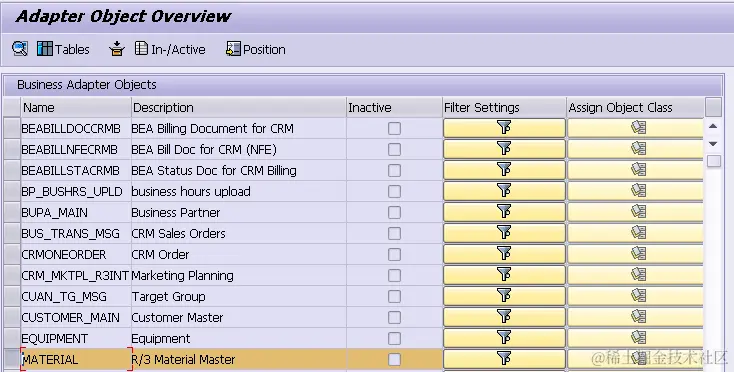Screen dimensions: 734x372
Task: Open filter settings for BEABILLSTACRMB
Action: point(504,170)
